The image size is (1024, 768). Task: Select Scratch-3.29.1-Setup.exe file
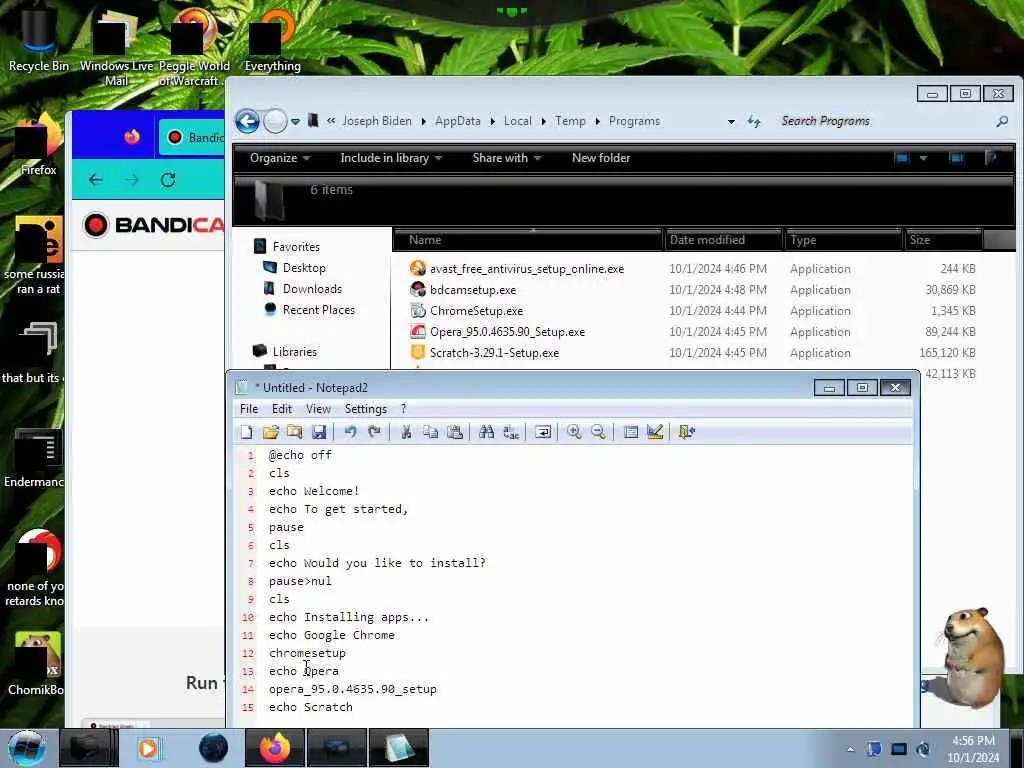tap(494, 352)
